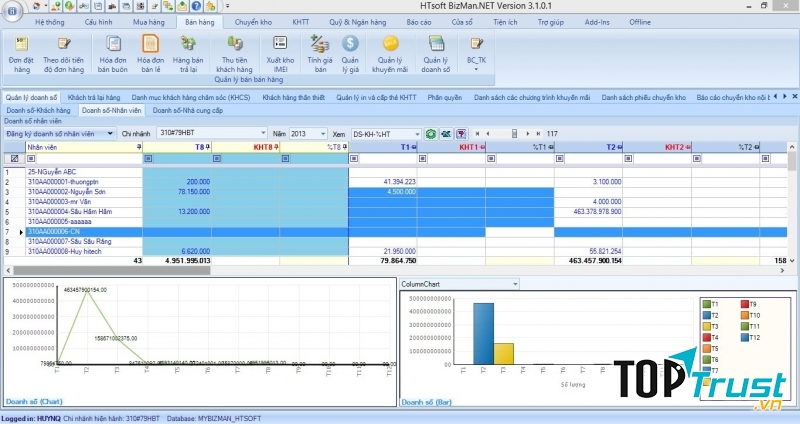Open the Năm 2013 year dropdown

[x=322, y=134]
